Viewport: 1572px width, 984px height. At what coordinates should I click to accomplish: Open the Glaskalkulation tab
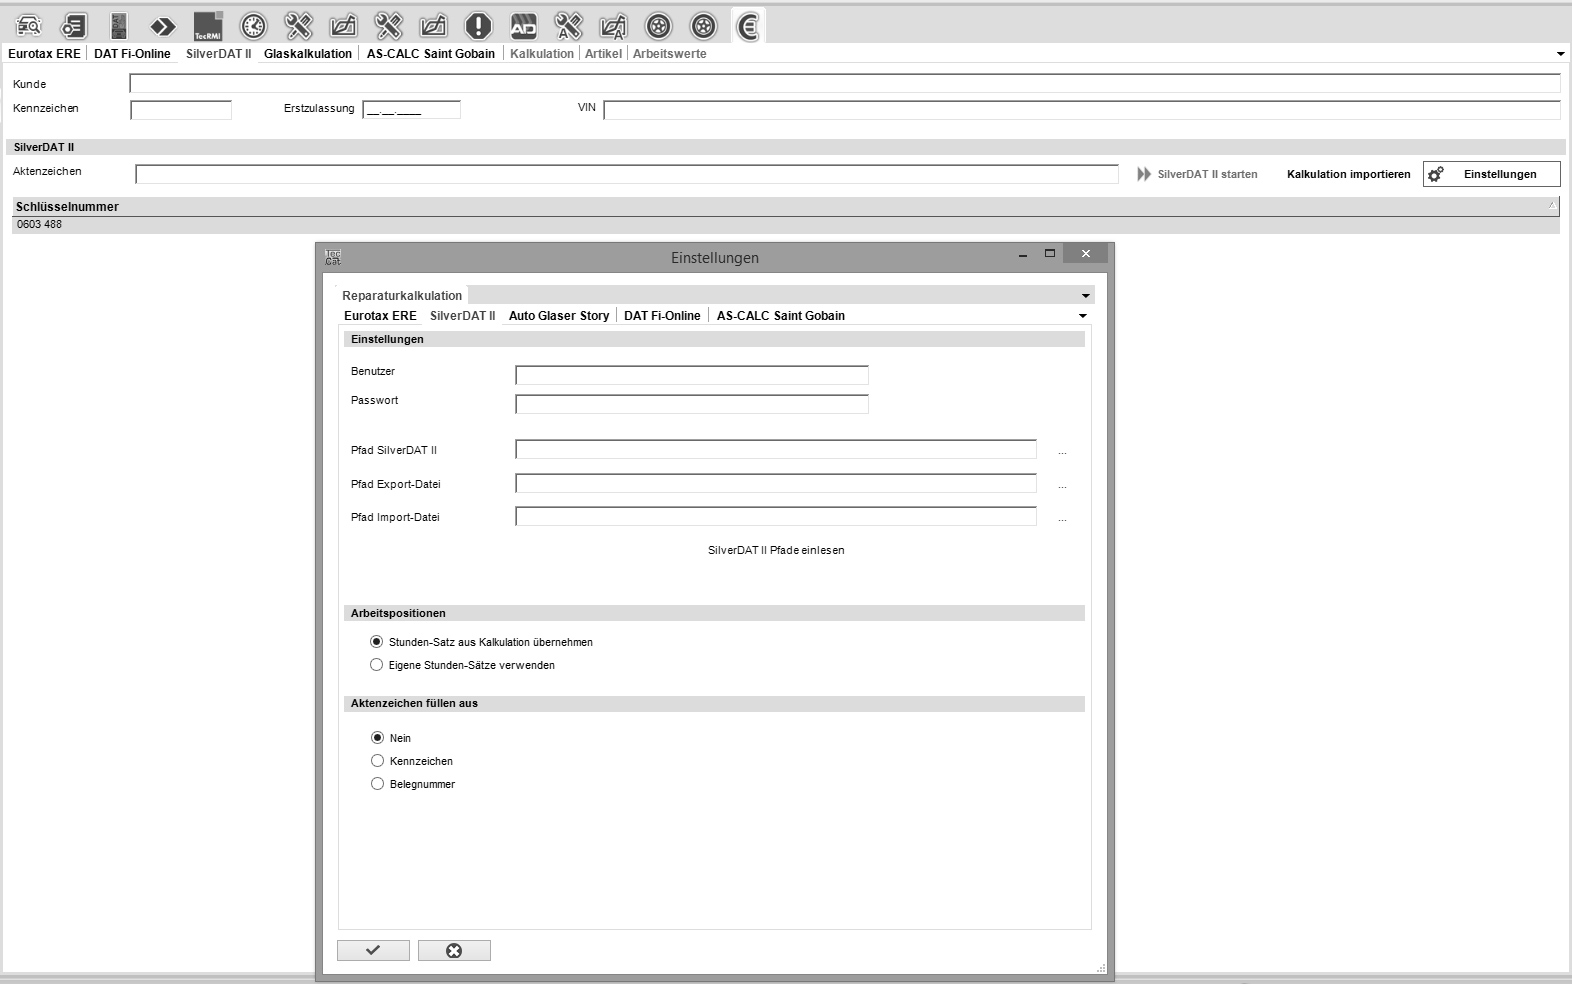pyautogui.click(x=308, y=54)
